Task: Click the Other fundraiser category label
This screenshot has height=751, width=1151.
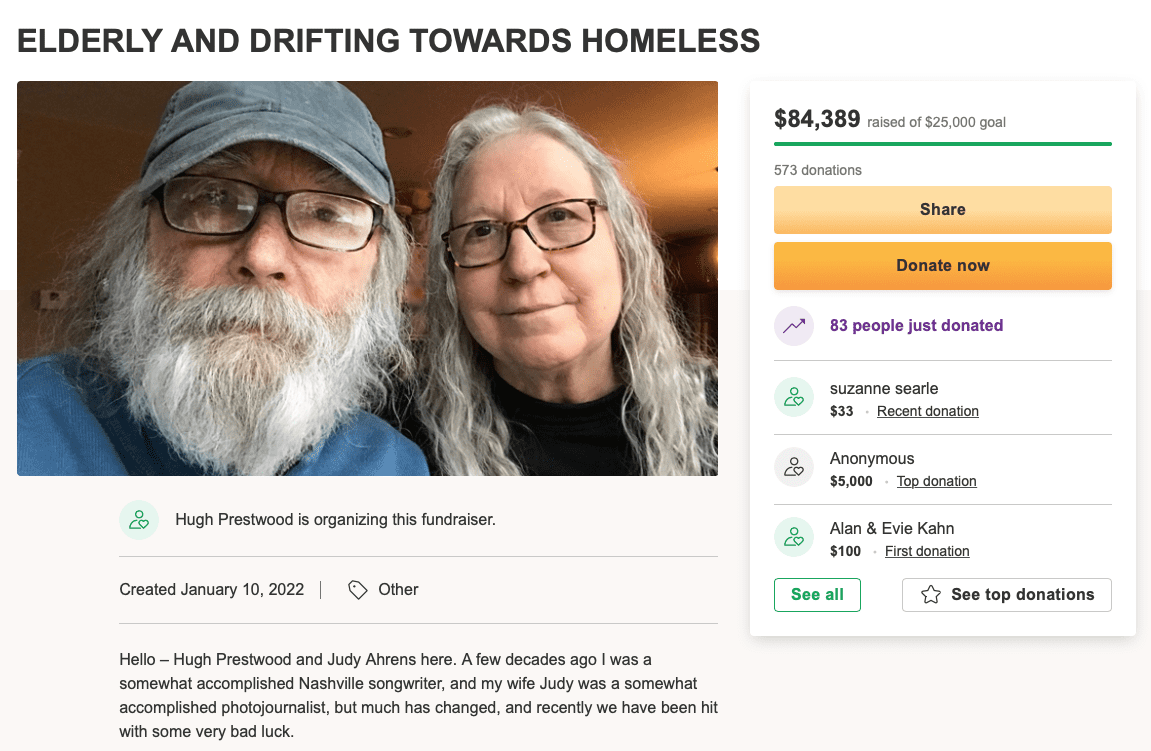Action: pos(398,589)
